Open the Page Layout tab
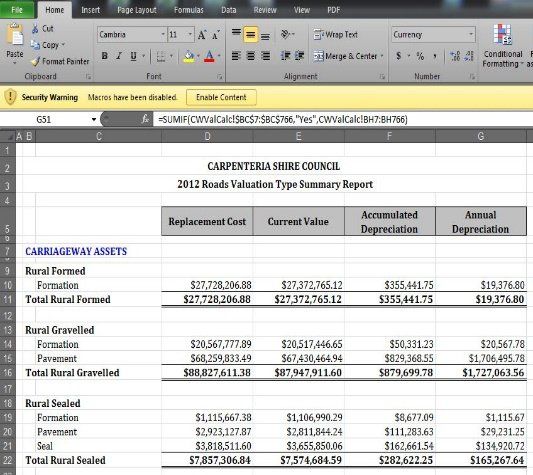This screenshot has height=475, width=533. point(137,10)
